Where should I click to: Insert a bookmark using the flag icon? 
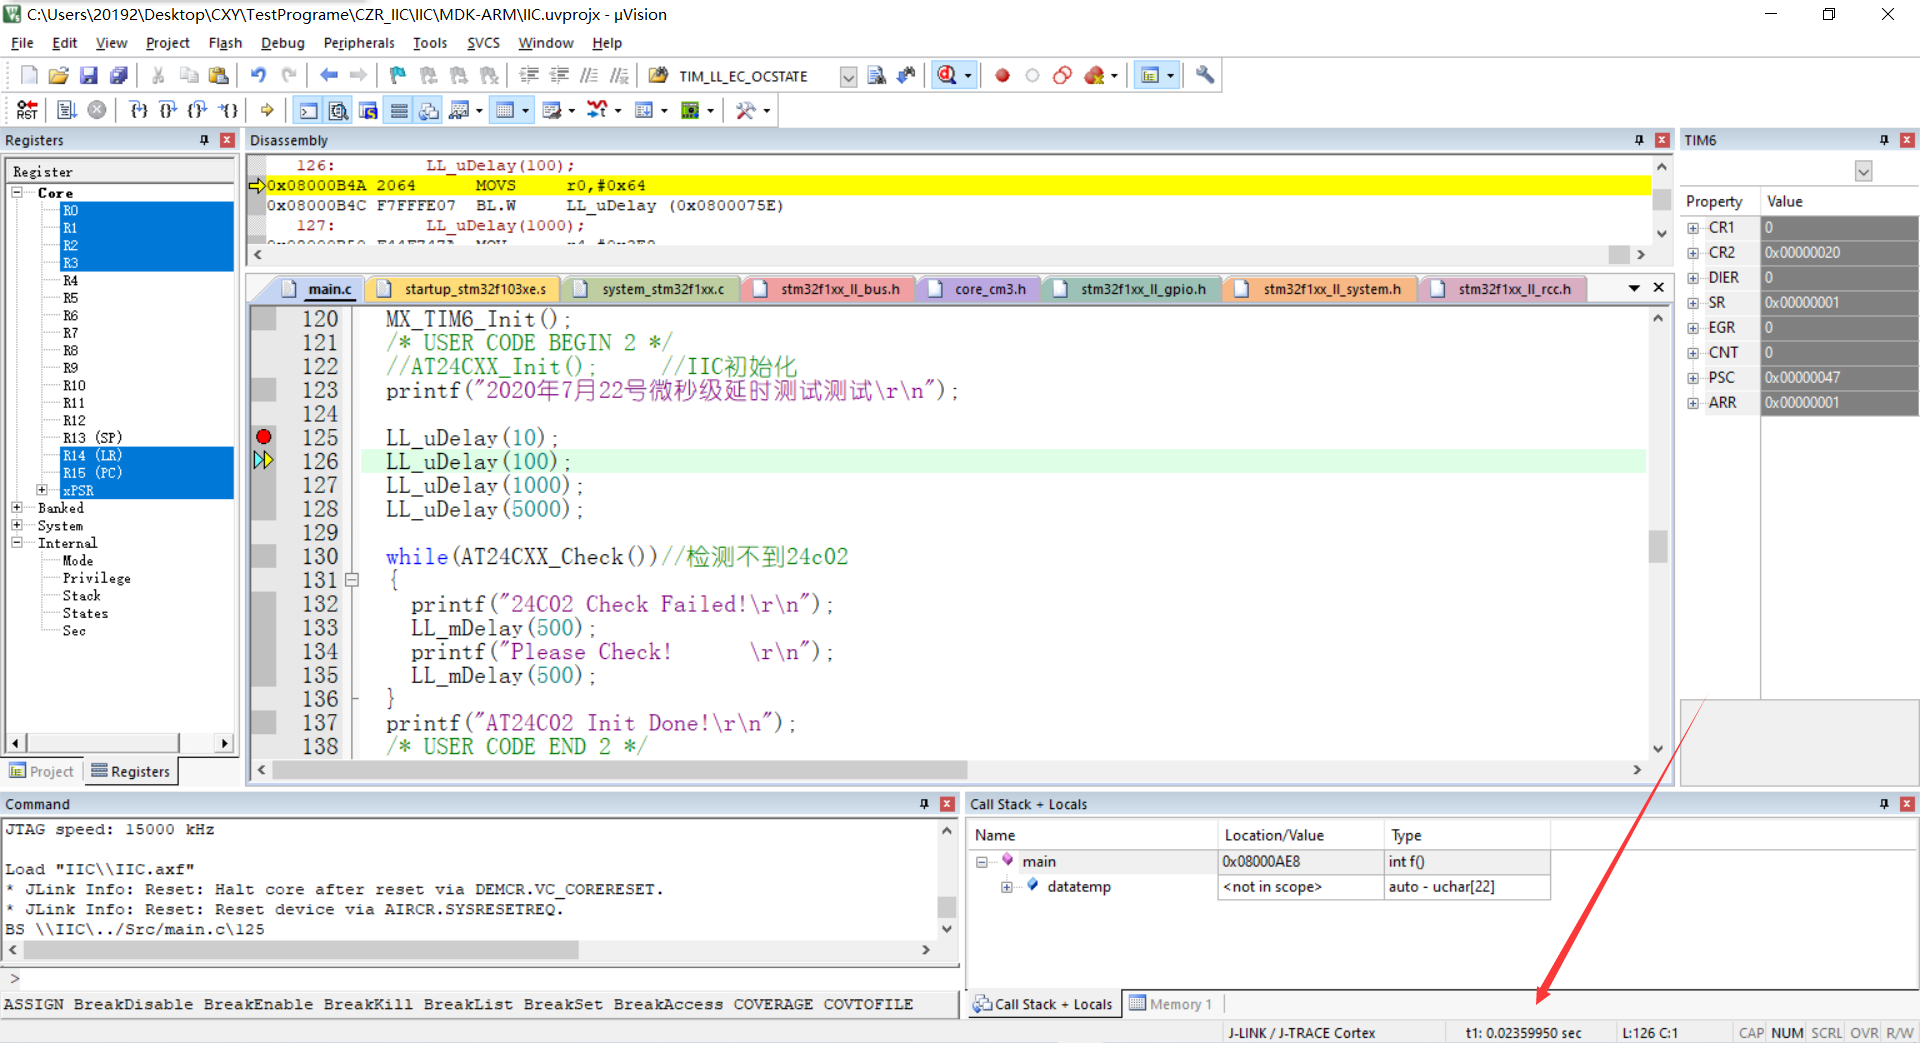(x=398, y=75)
